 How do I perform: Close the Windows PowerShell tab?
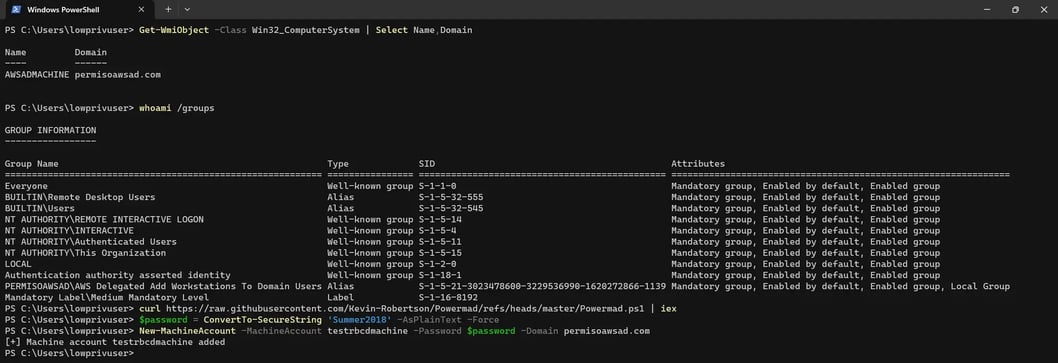pos(141,9)
